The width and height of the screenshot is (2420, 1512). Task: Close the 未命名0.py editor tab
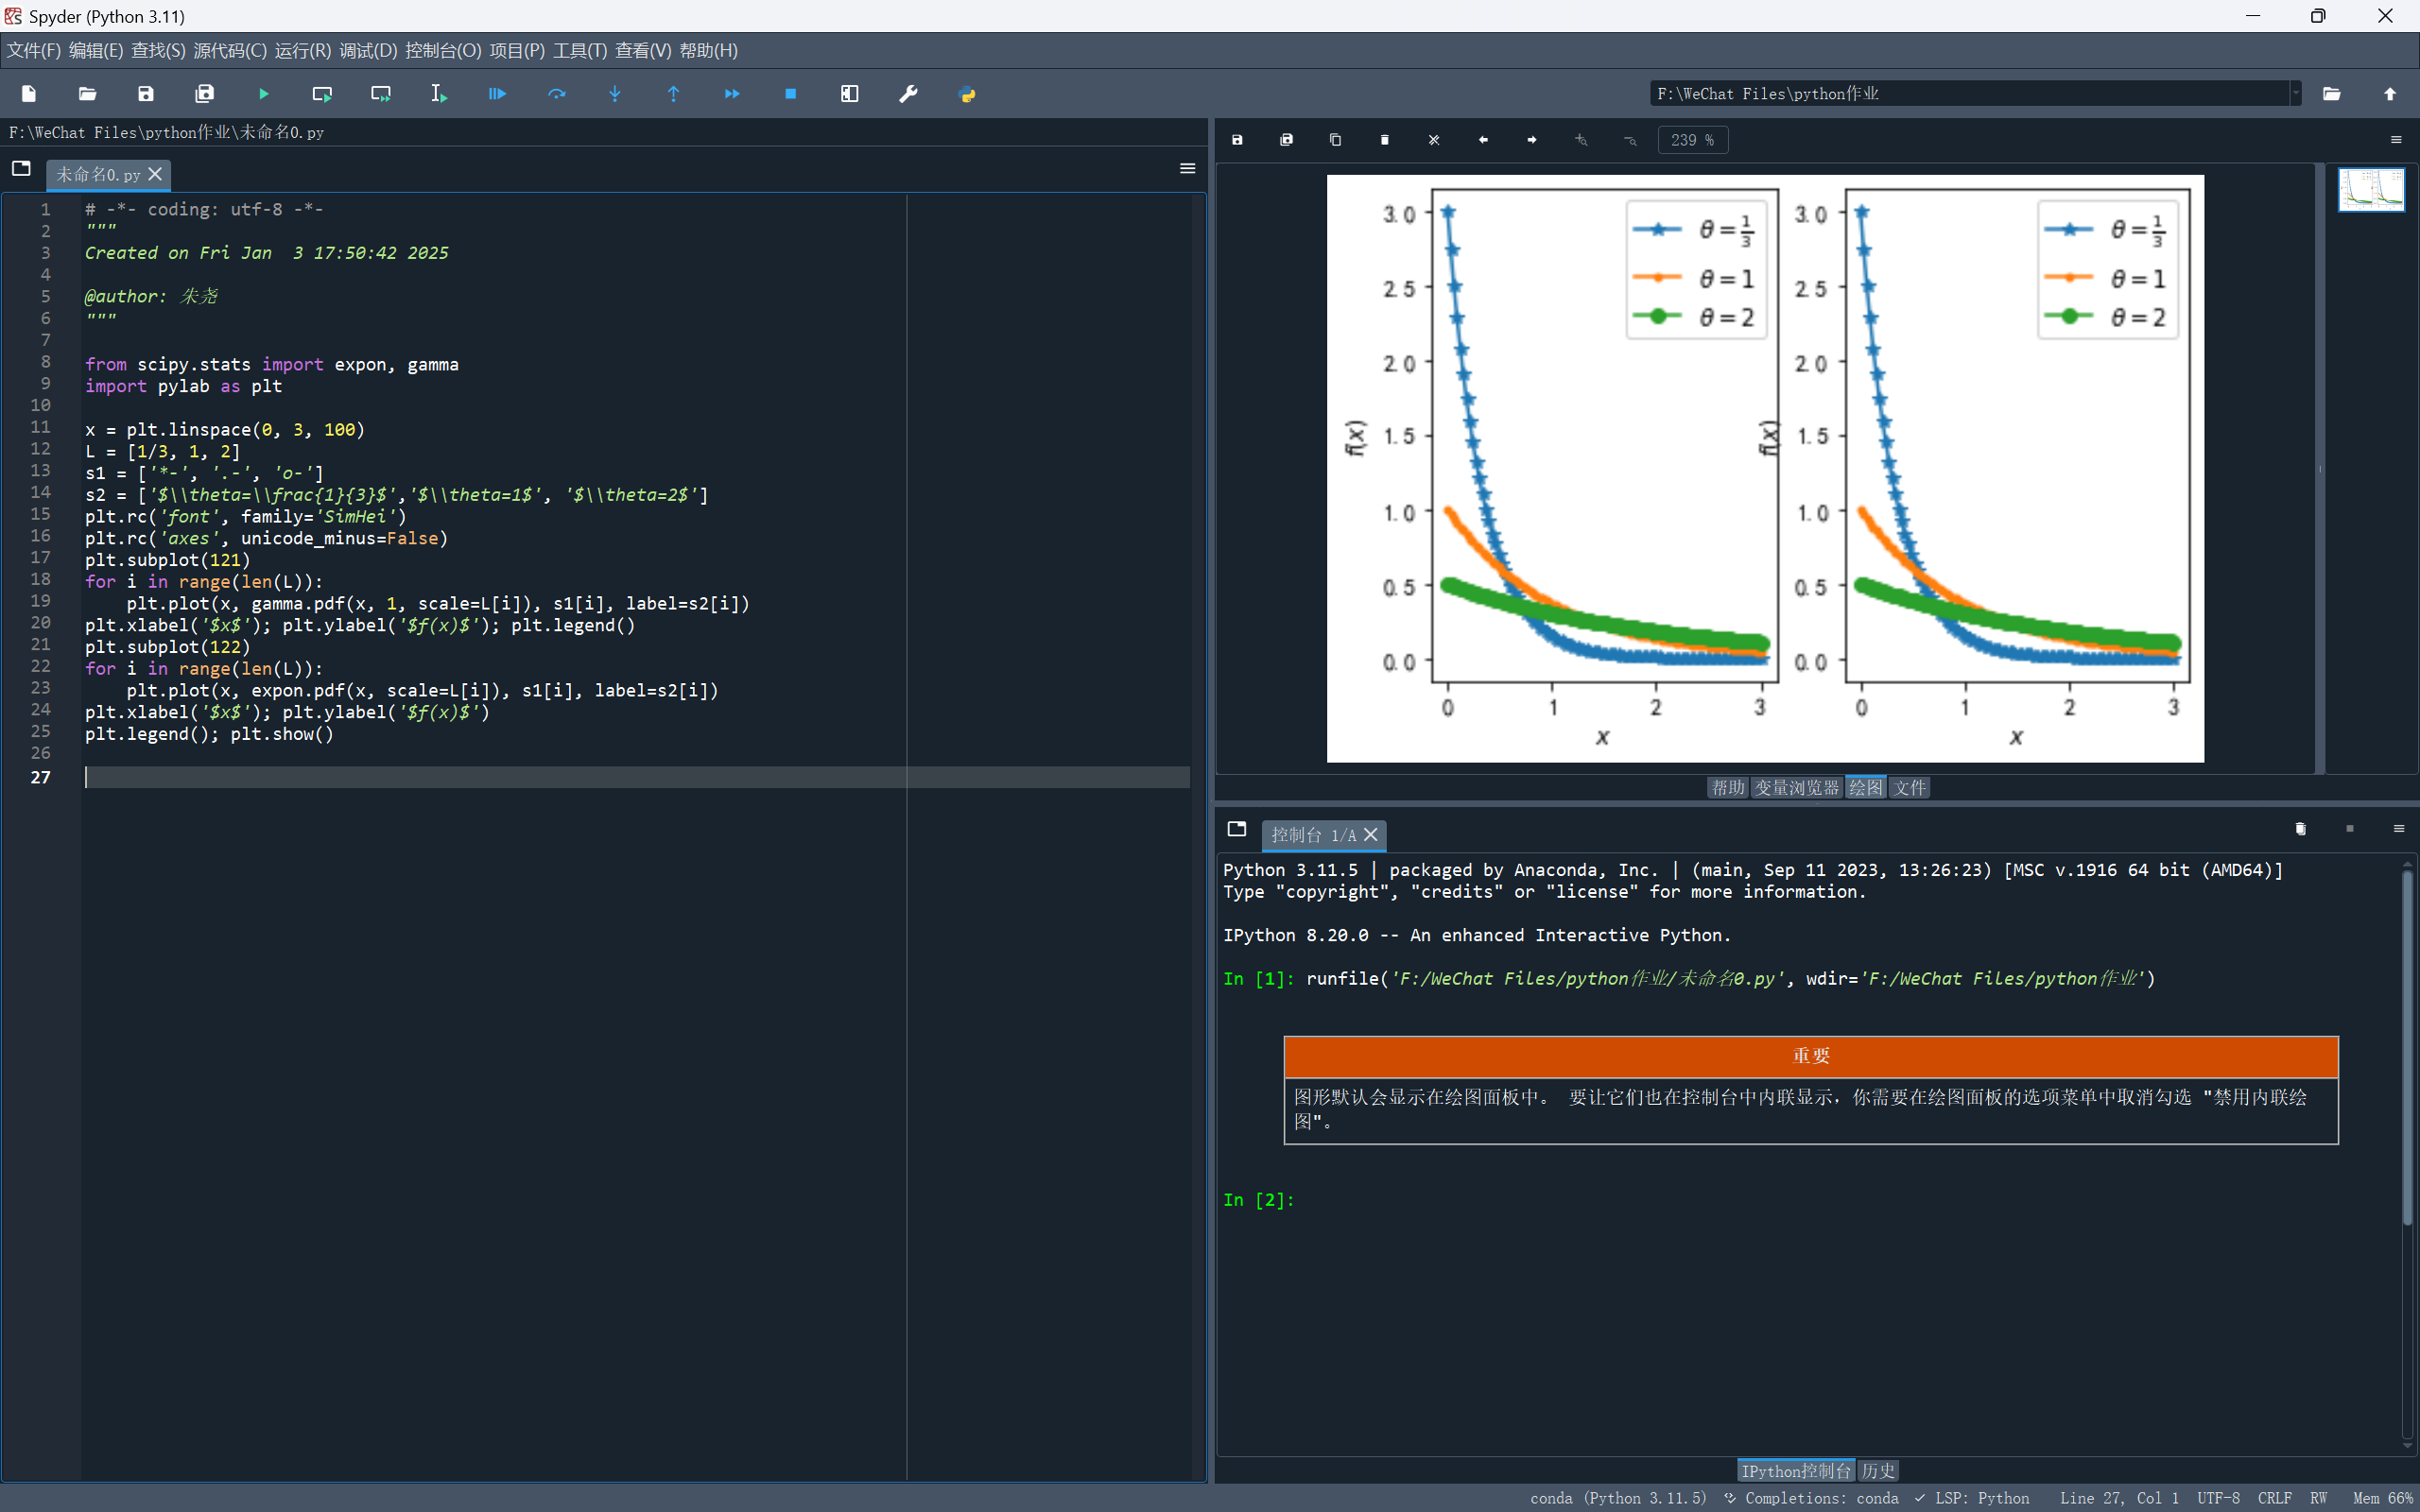155,174
